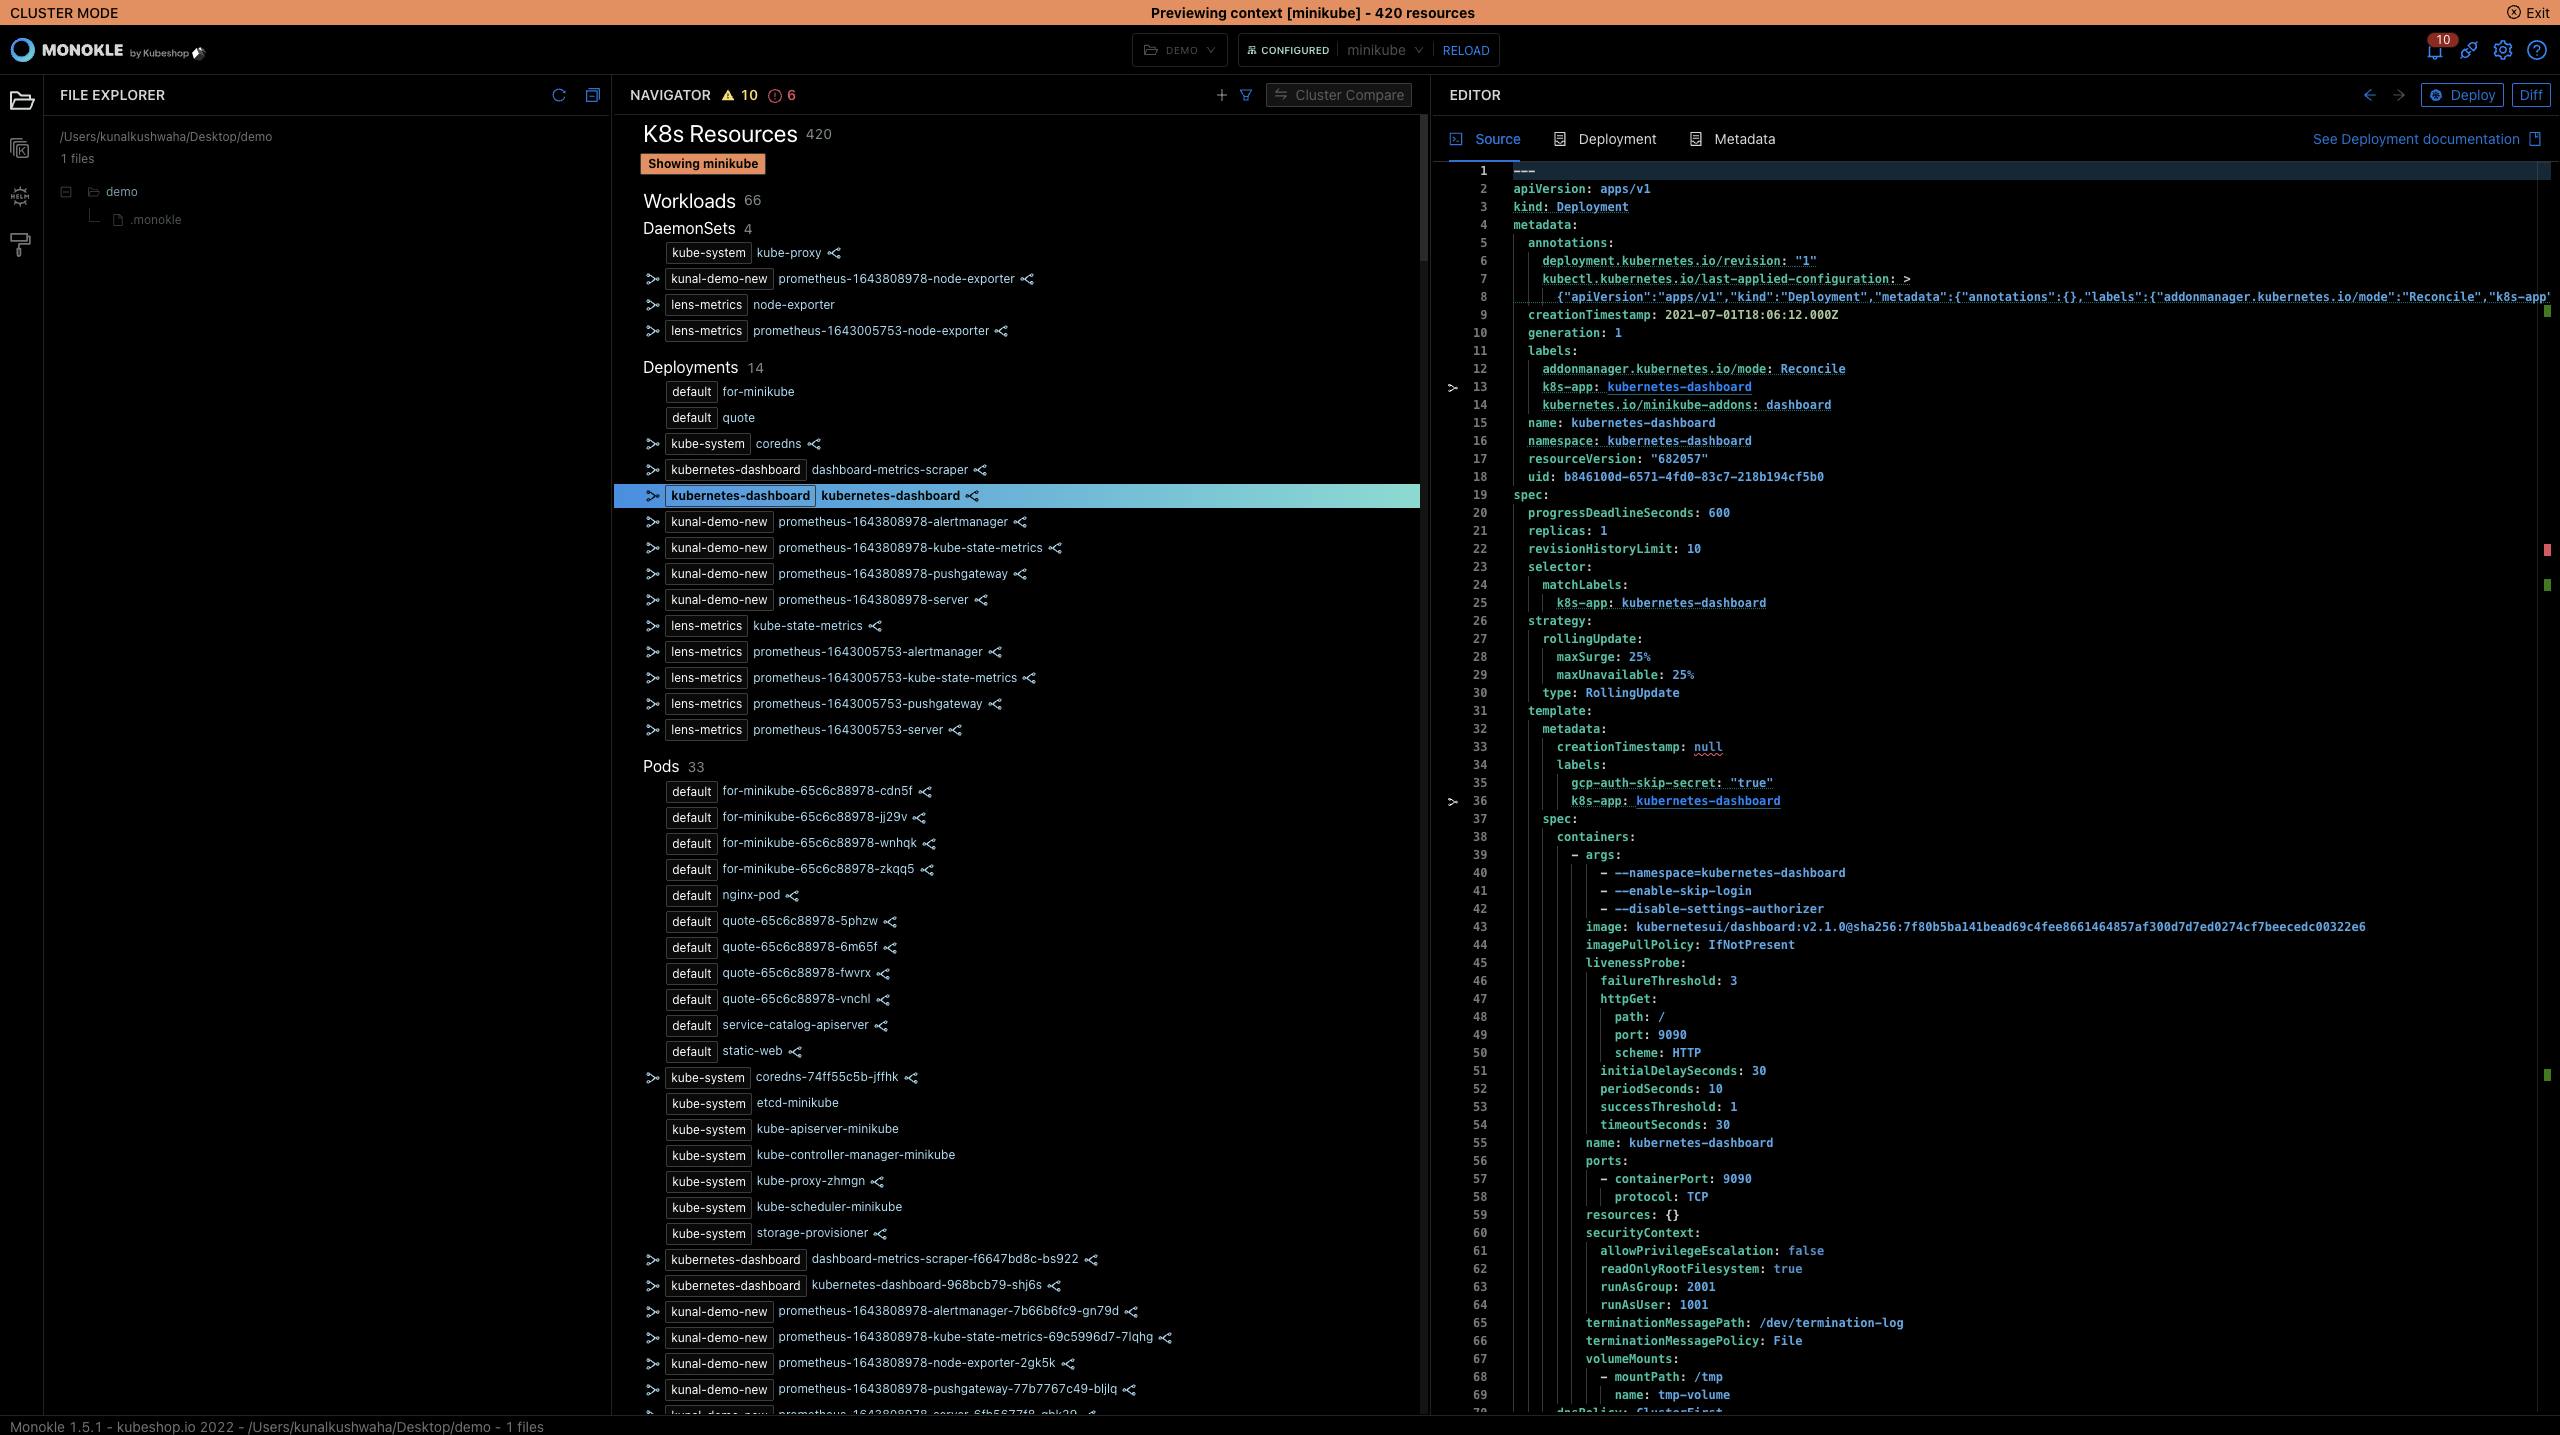Collapse the Deployments subsection
This screenshot has width=2560, height=1435.
pos(690,368)
